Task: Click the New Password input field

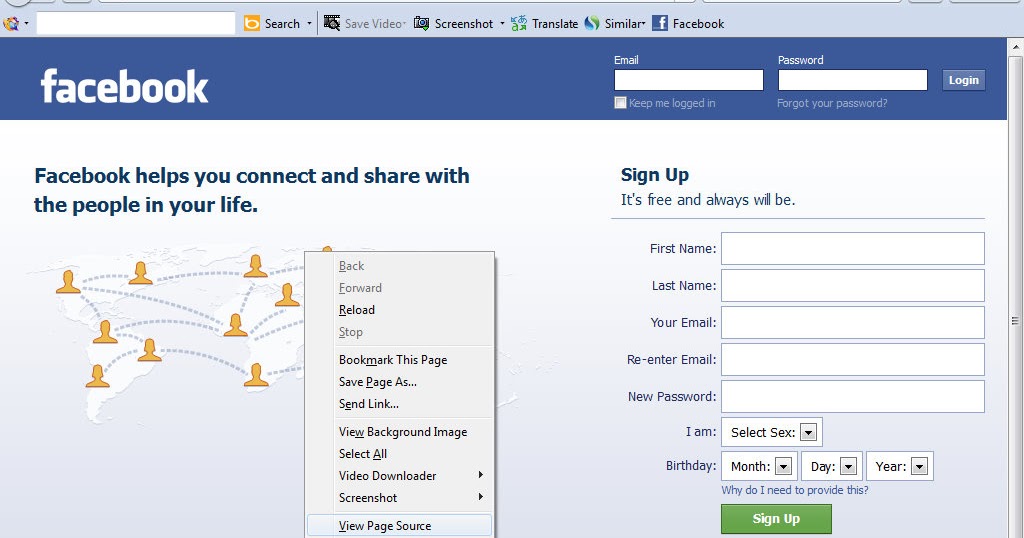Action: point(852,396)
